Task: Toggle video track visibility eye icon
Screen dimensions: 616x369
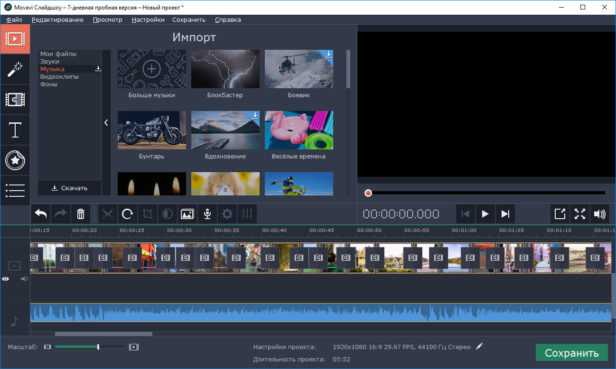Action: 6,279
